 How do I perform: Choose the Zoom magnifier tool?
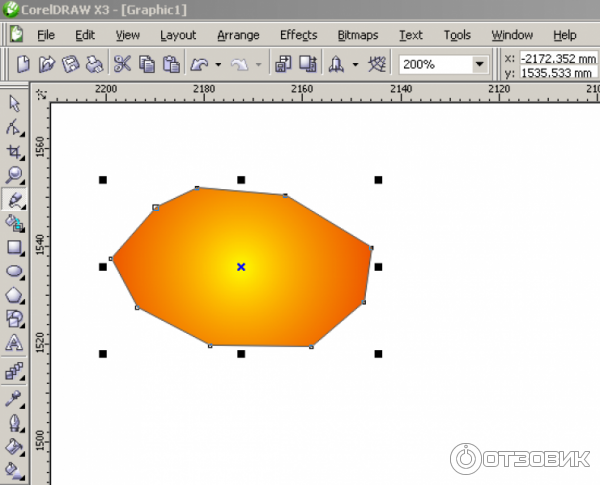point(14,176)
